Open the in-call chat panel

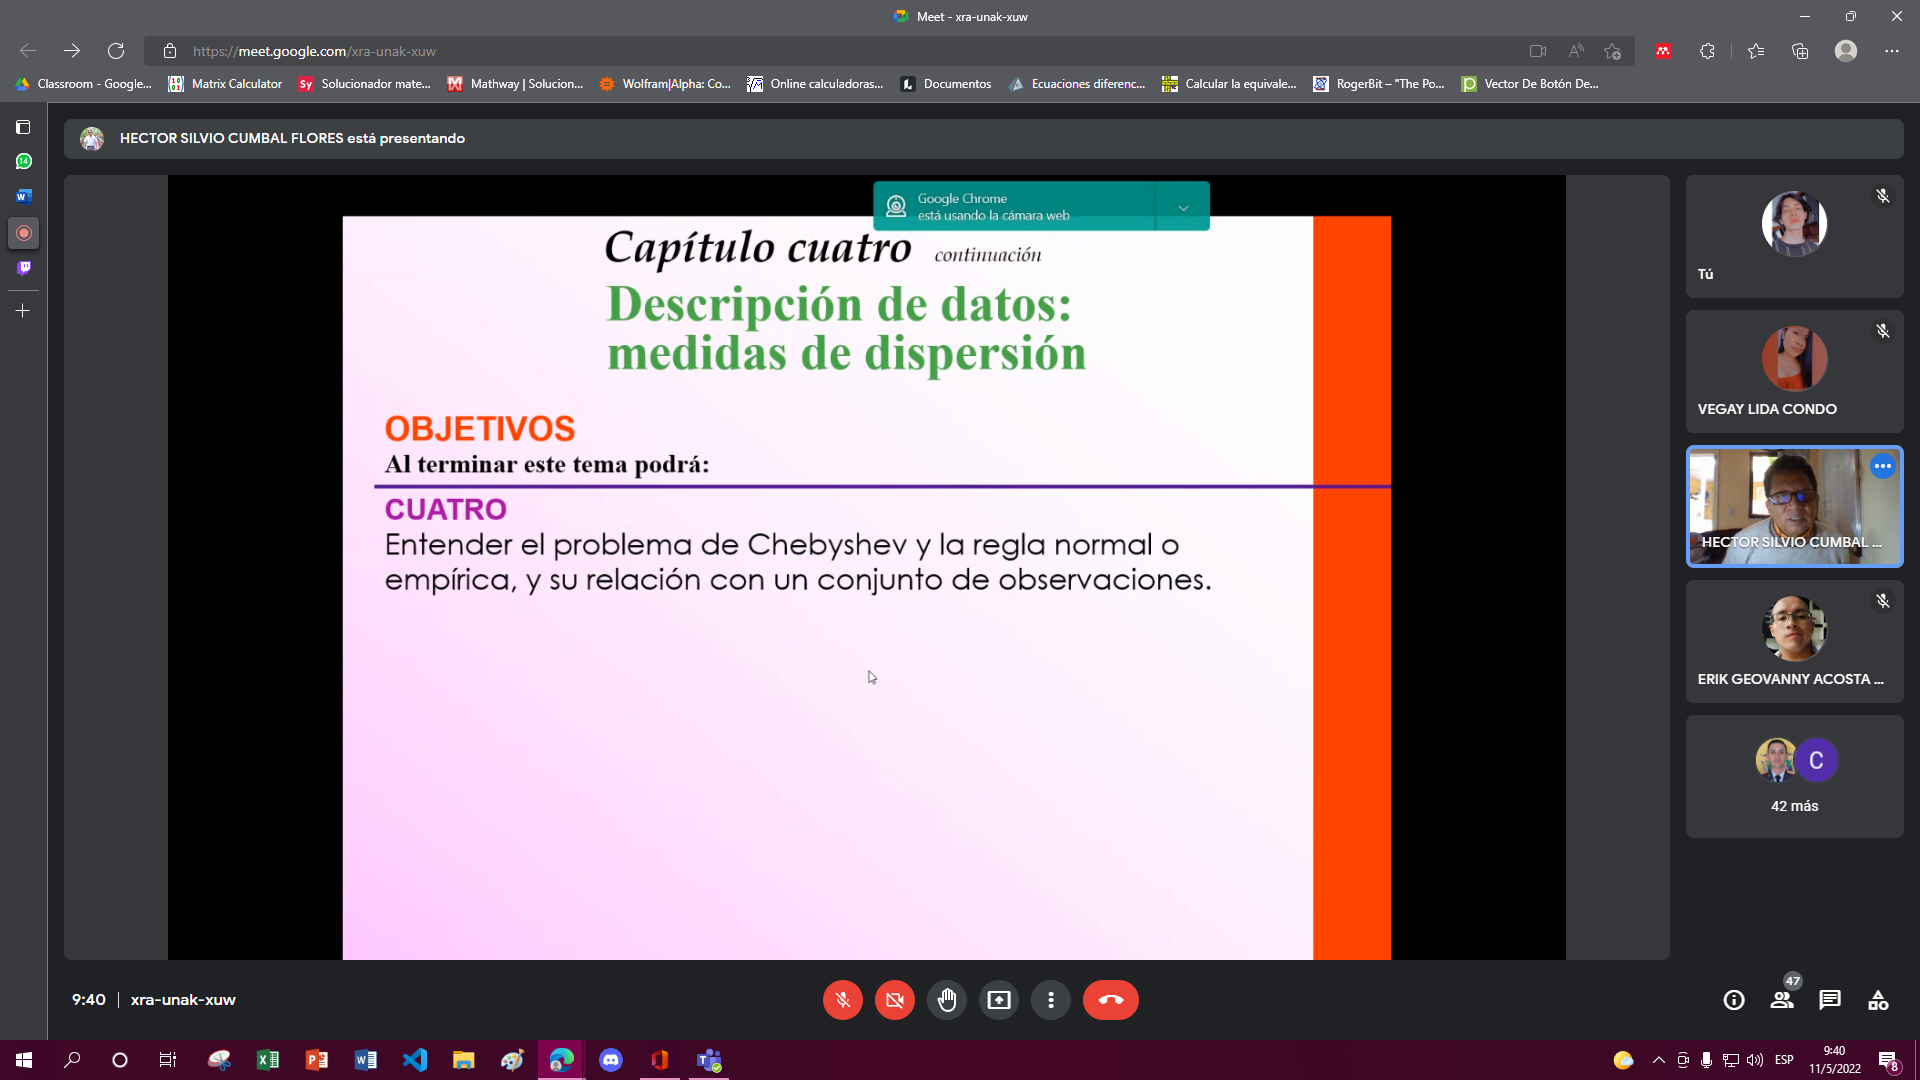(x=1831, y=999)
